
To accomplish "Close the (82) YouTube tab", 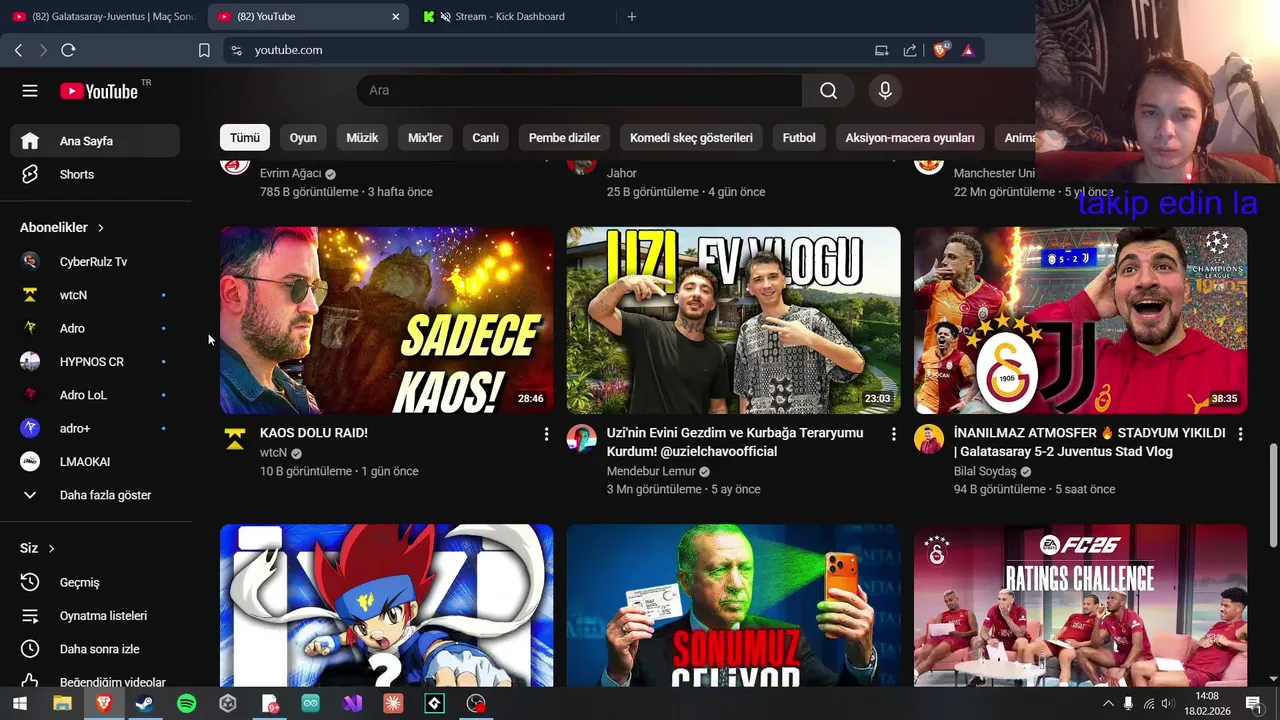I will 395,17.
